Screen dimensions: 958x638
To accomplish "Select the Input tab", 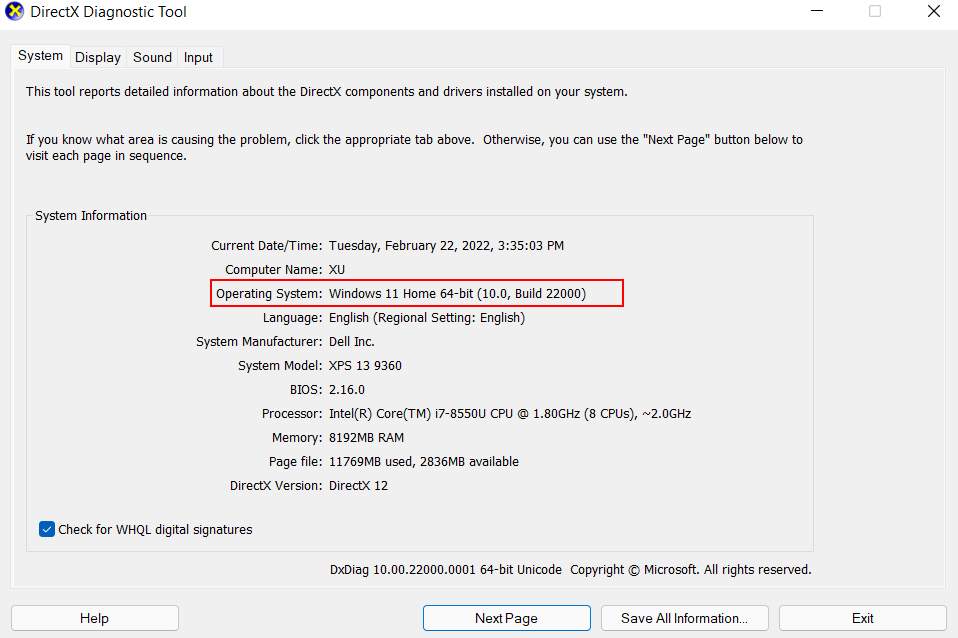I will [198, 57].
